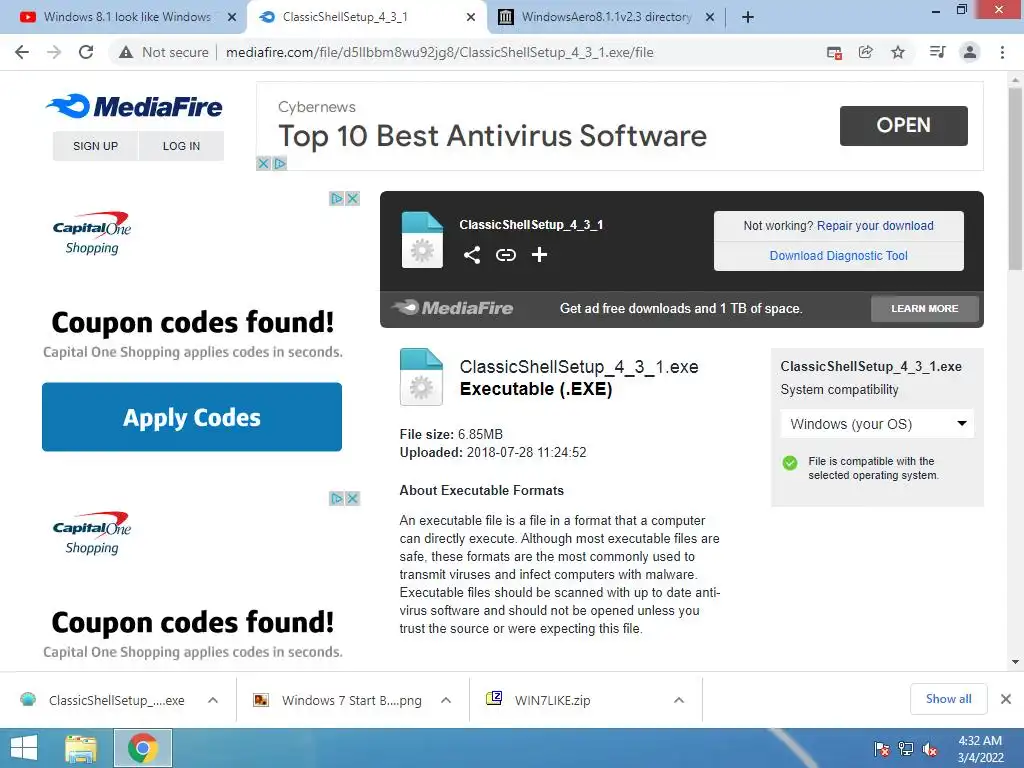Viewport: 1024px width, 768px height.
Task: Click the 'Uploaded: 2018-07-28 11:24:52' text
Action: (493, 453)
